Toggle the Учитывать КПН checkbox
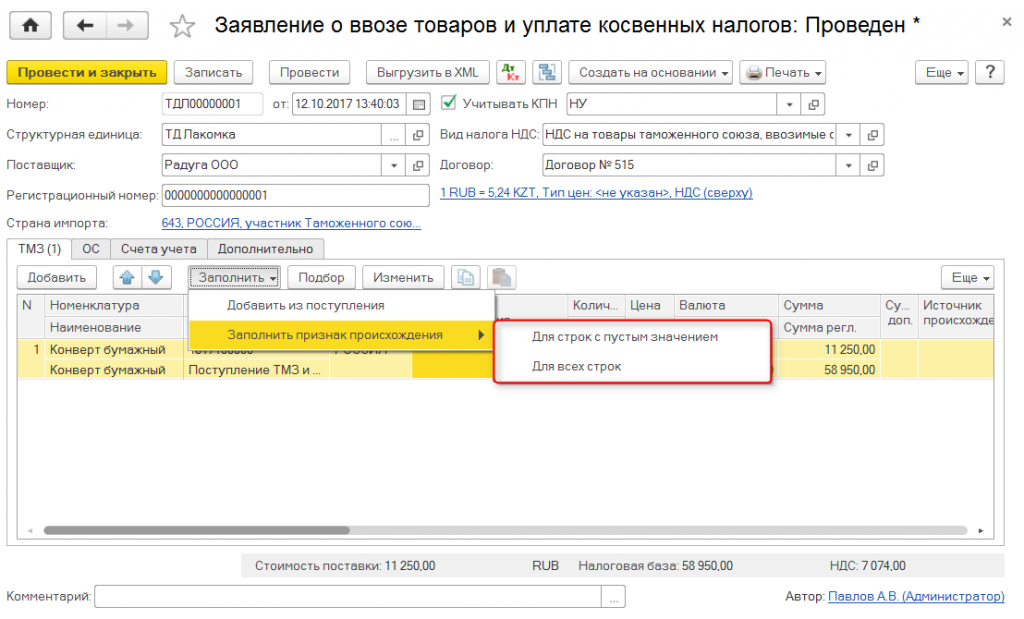Viewport: 1024px width, 619px height. tap(448, 103)
